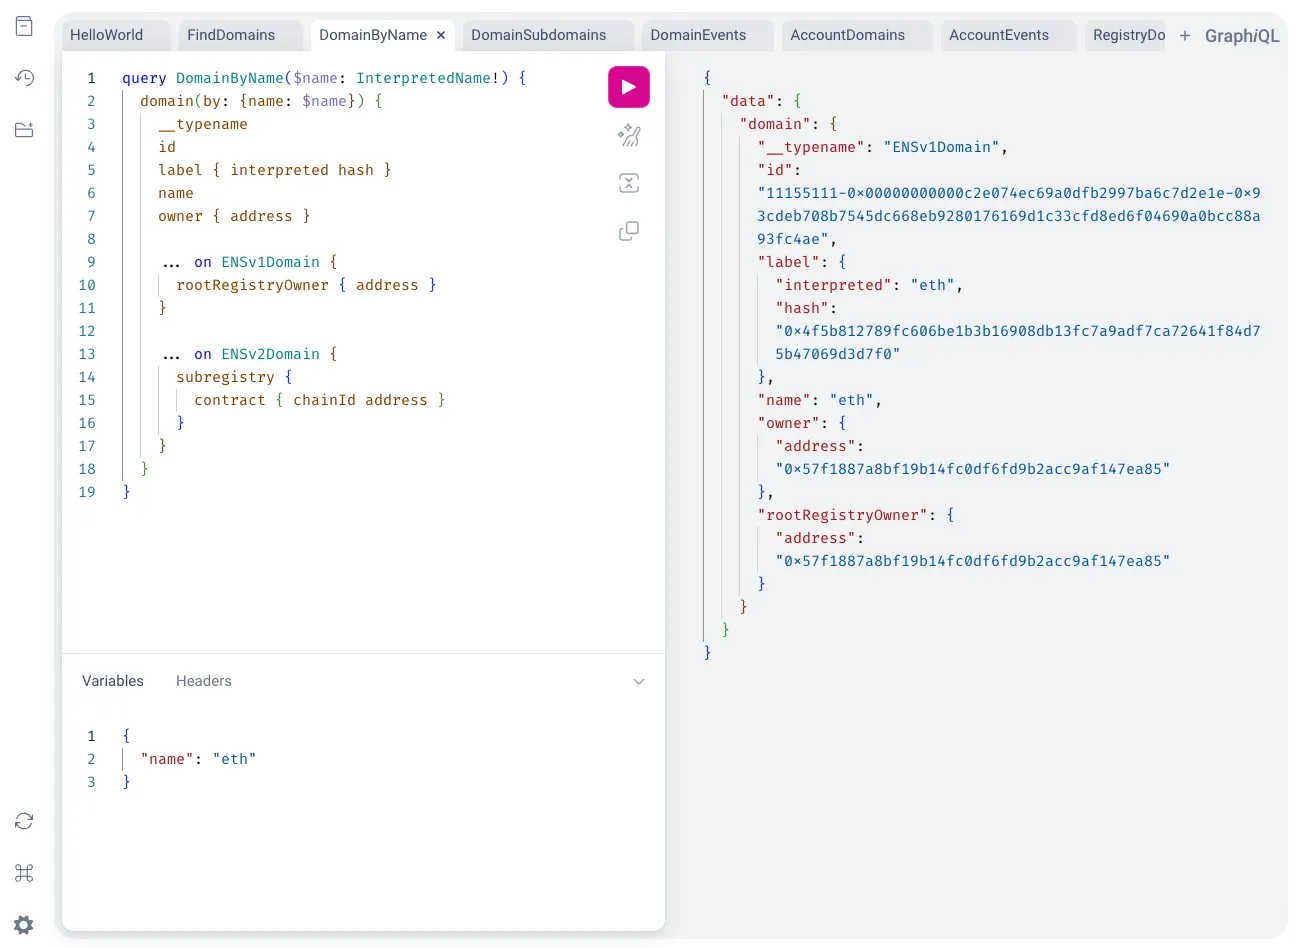Click the merge fragments icon
1296x948 pixels.
point(629,183)
